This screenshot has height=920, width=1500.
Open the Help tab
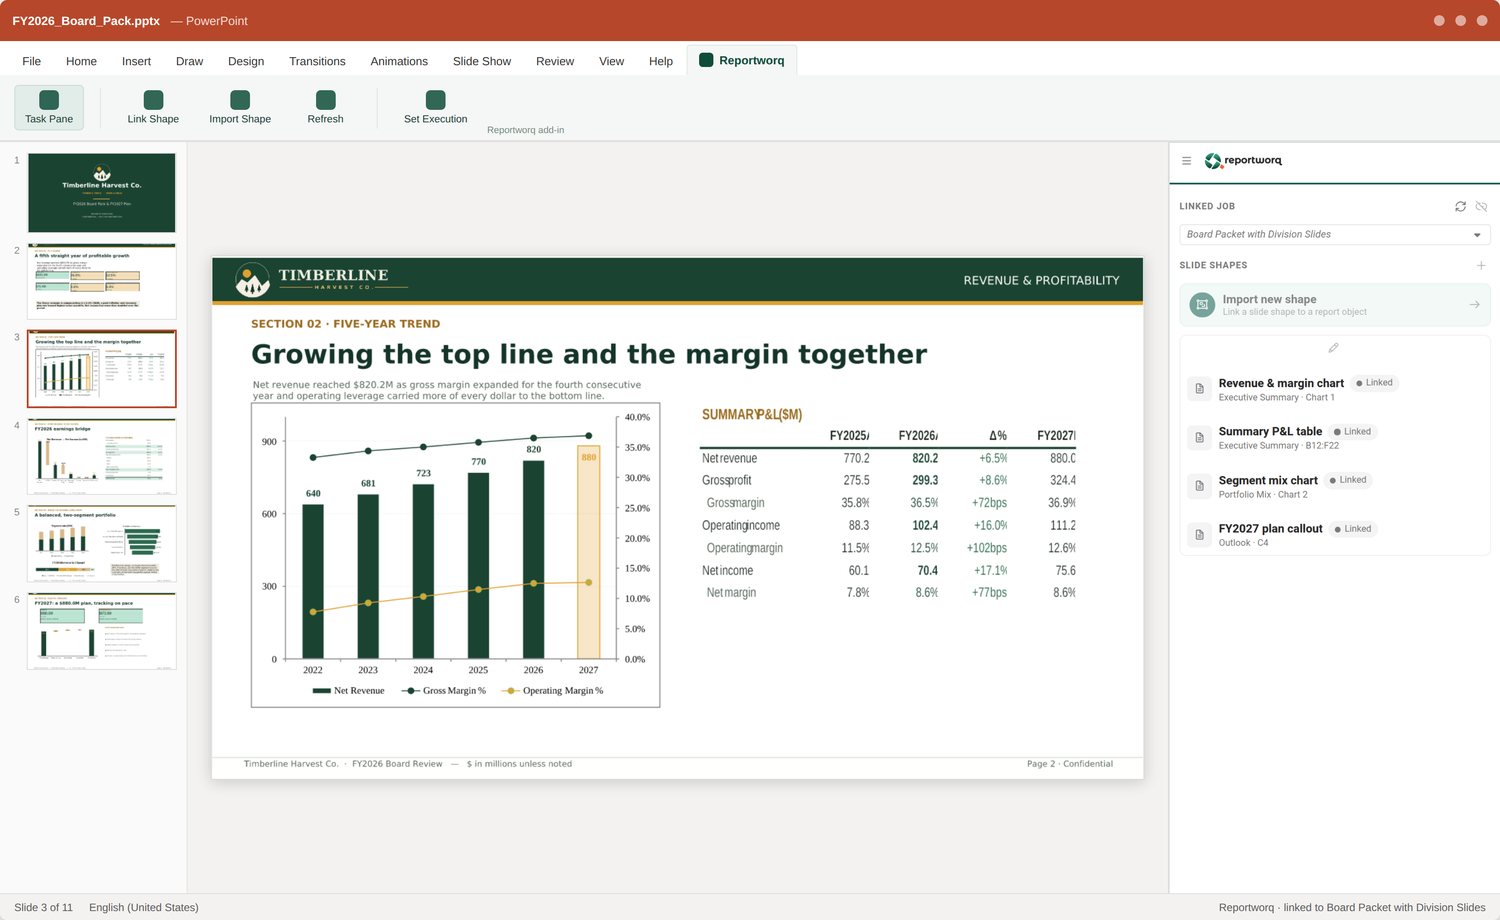660,61
